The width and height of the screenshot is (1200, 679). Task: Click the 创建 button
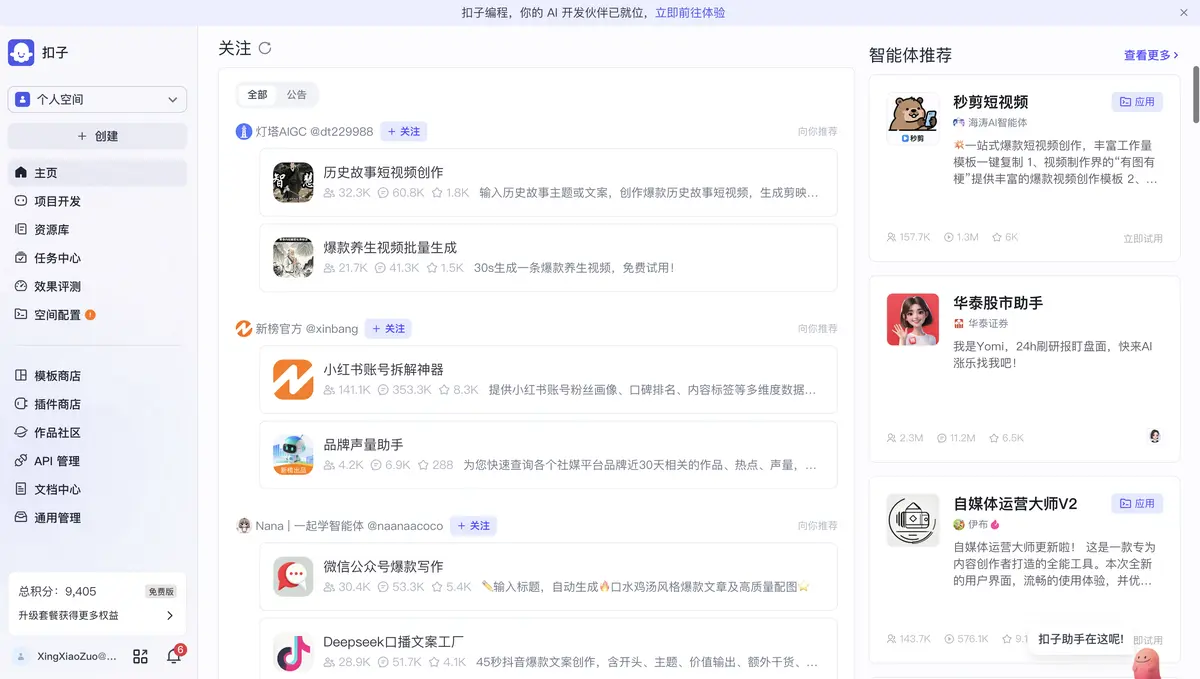[x=97, y=136]
